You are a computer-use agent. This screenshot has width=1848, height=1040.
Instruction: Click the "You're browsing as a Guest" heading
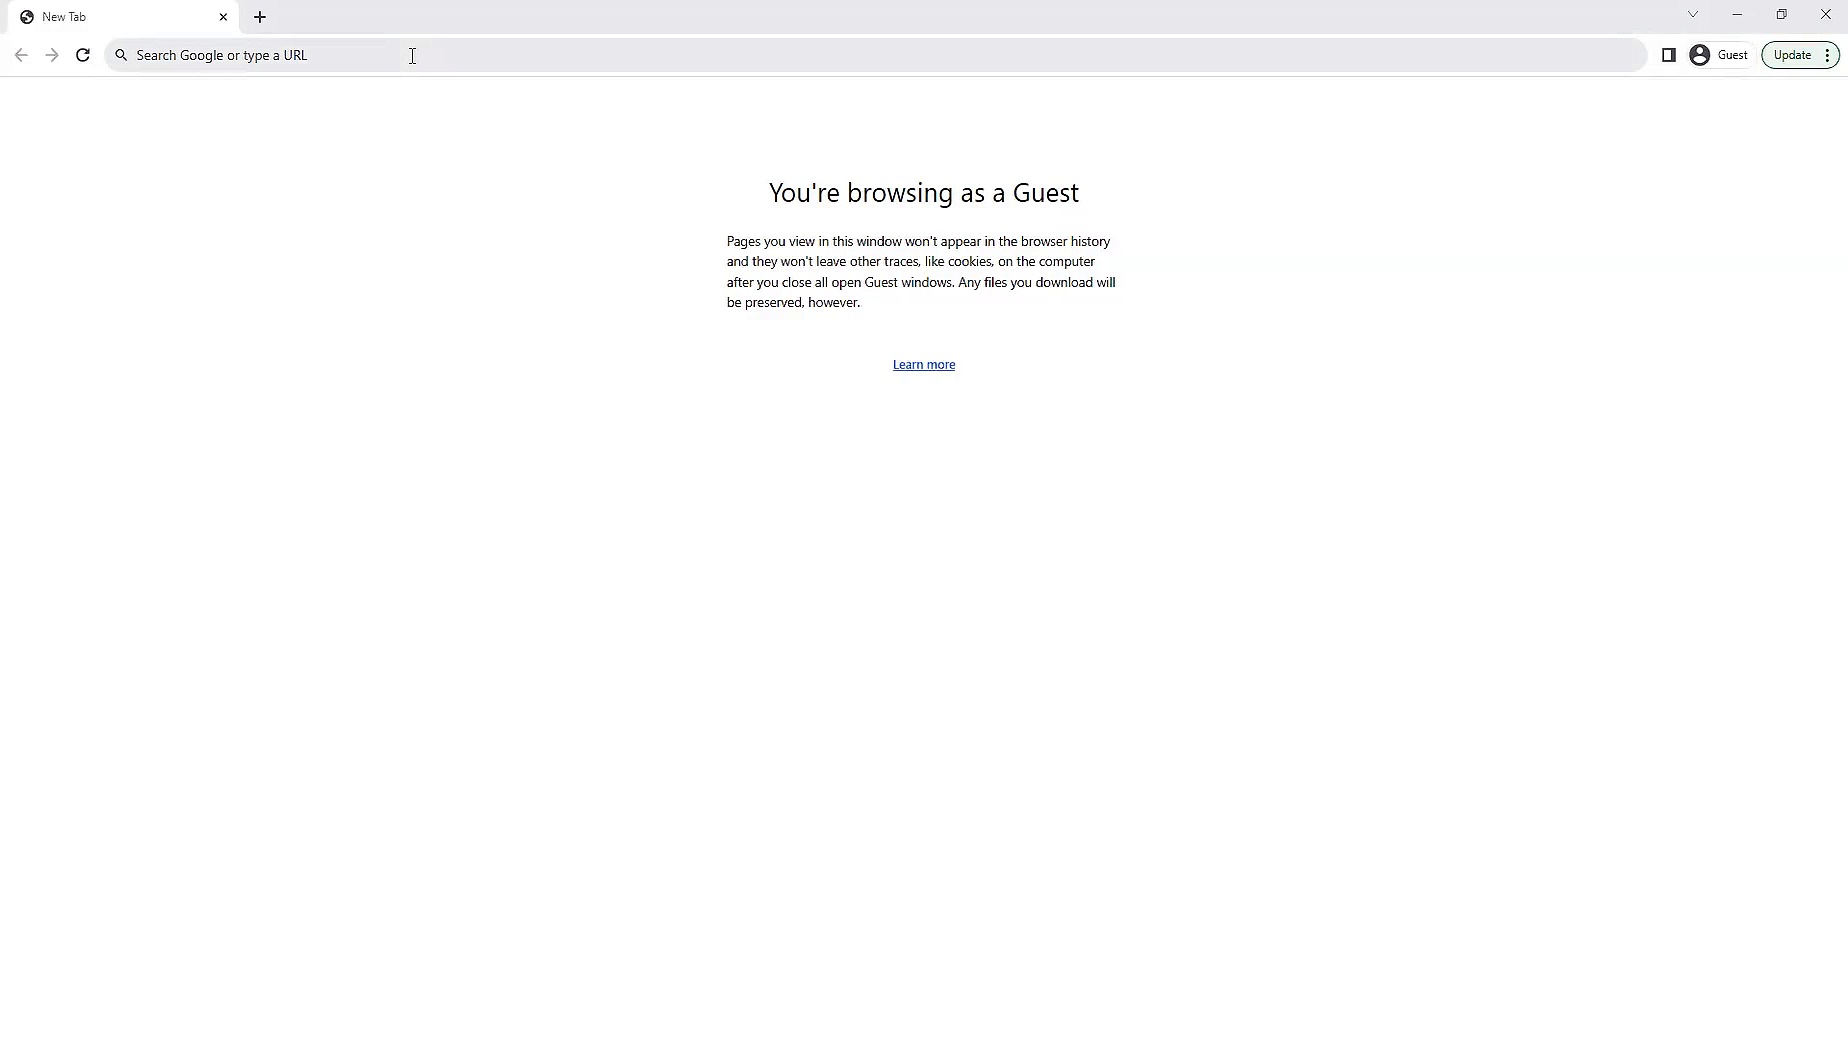click(924, 193)
